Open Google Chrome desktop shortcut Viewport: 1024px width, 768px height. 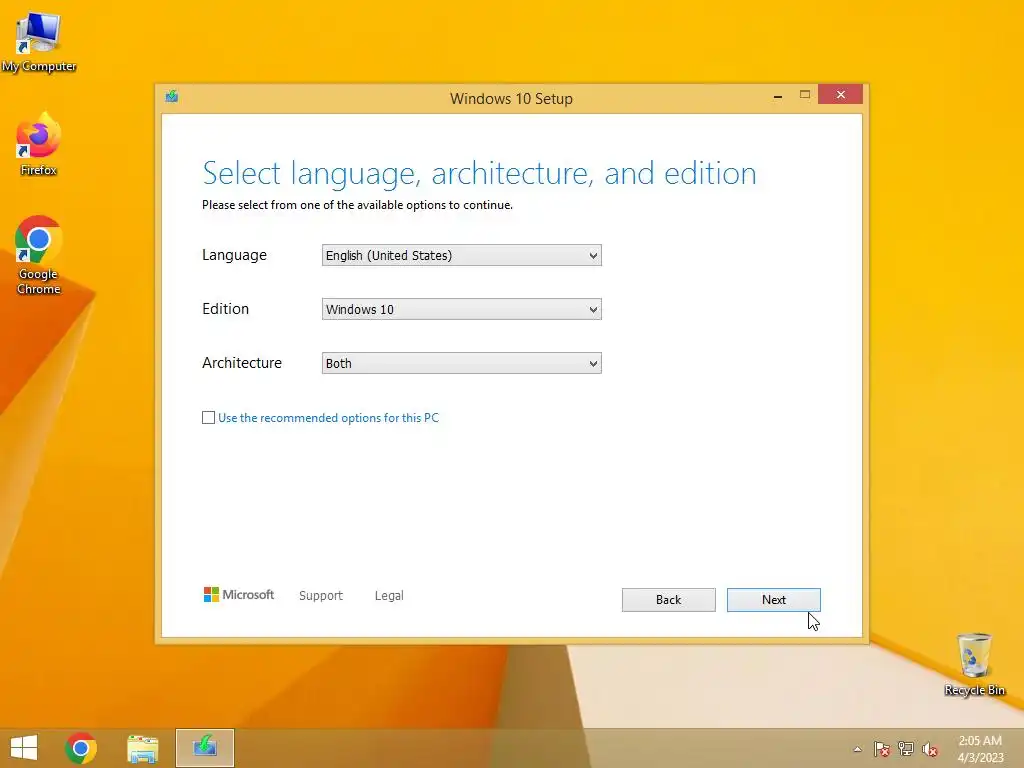(39, 255)
